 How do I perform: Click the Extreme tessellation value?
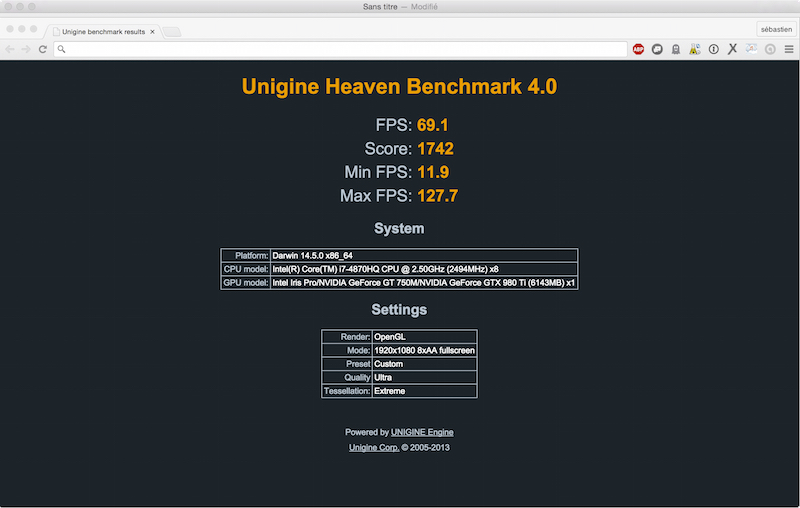(x=424, y=391)
